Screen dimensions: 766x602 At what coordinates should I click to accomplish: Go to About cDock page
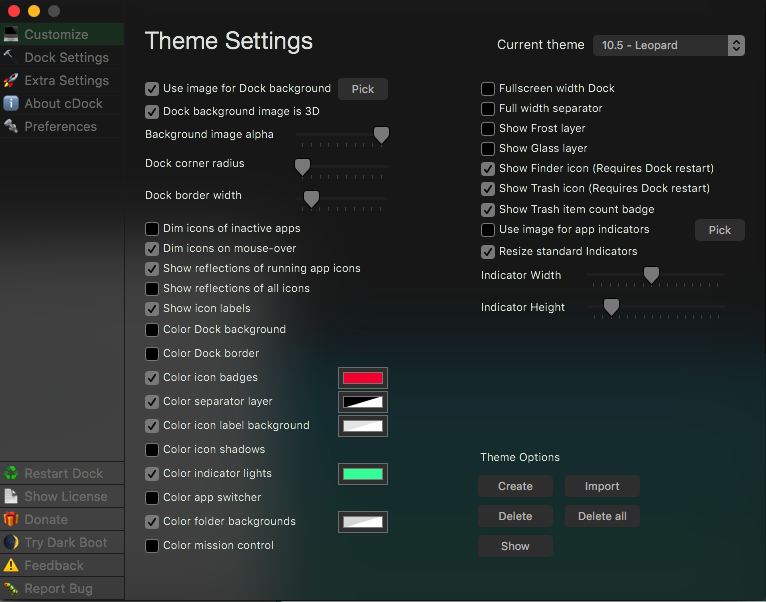[62, 103]
